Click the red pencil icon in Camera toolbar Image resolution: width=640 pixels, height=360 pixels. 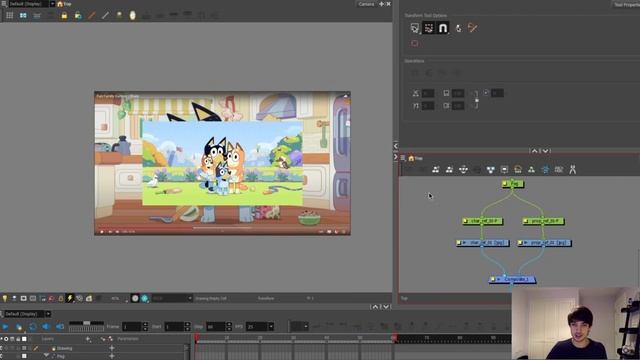(91, 16)
